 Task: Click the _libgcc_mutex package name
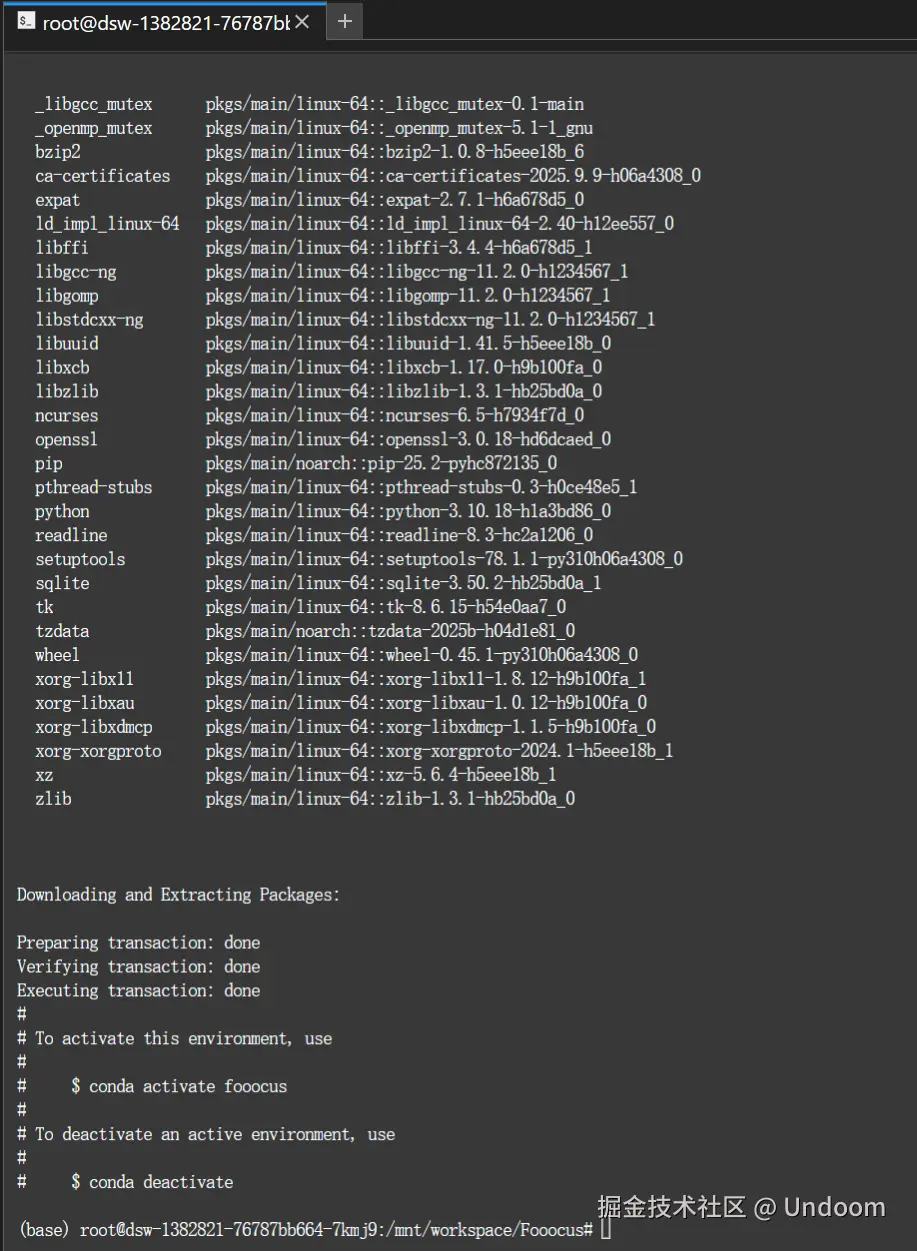click(x=93, y=104)
